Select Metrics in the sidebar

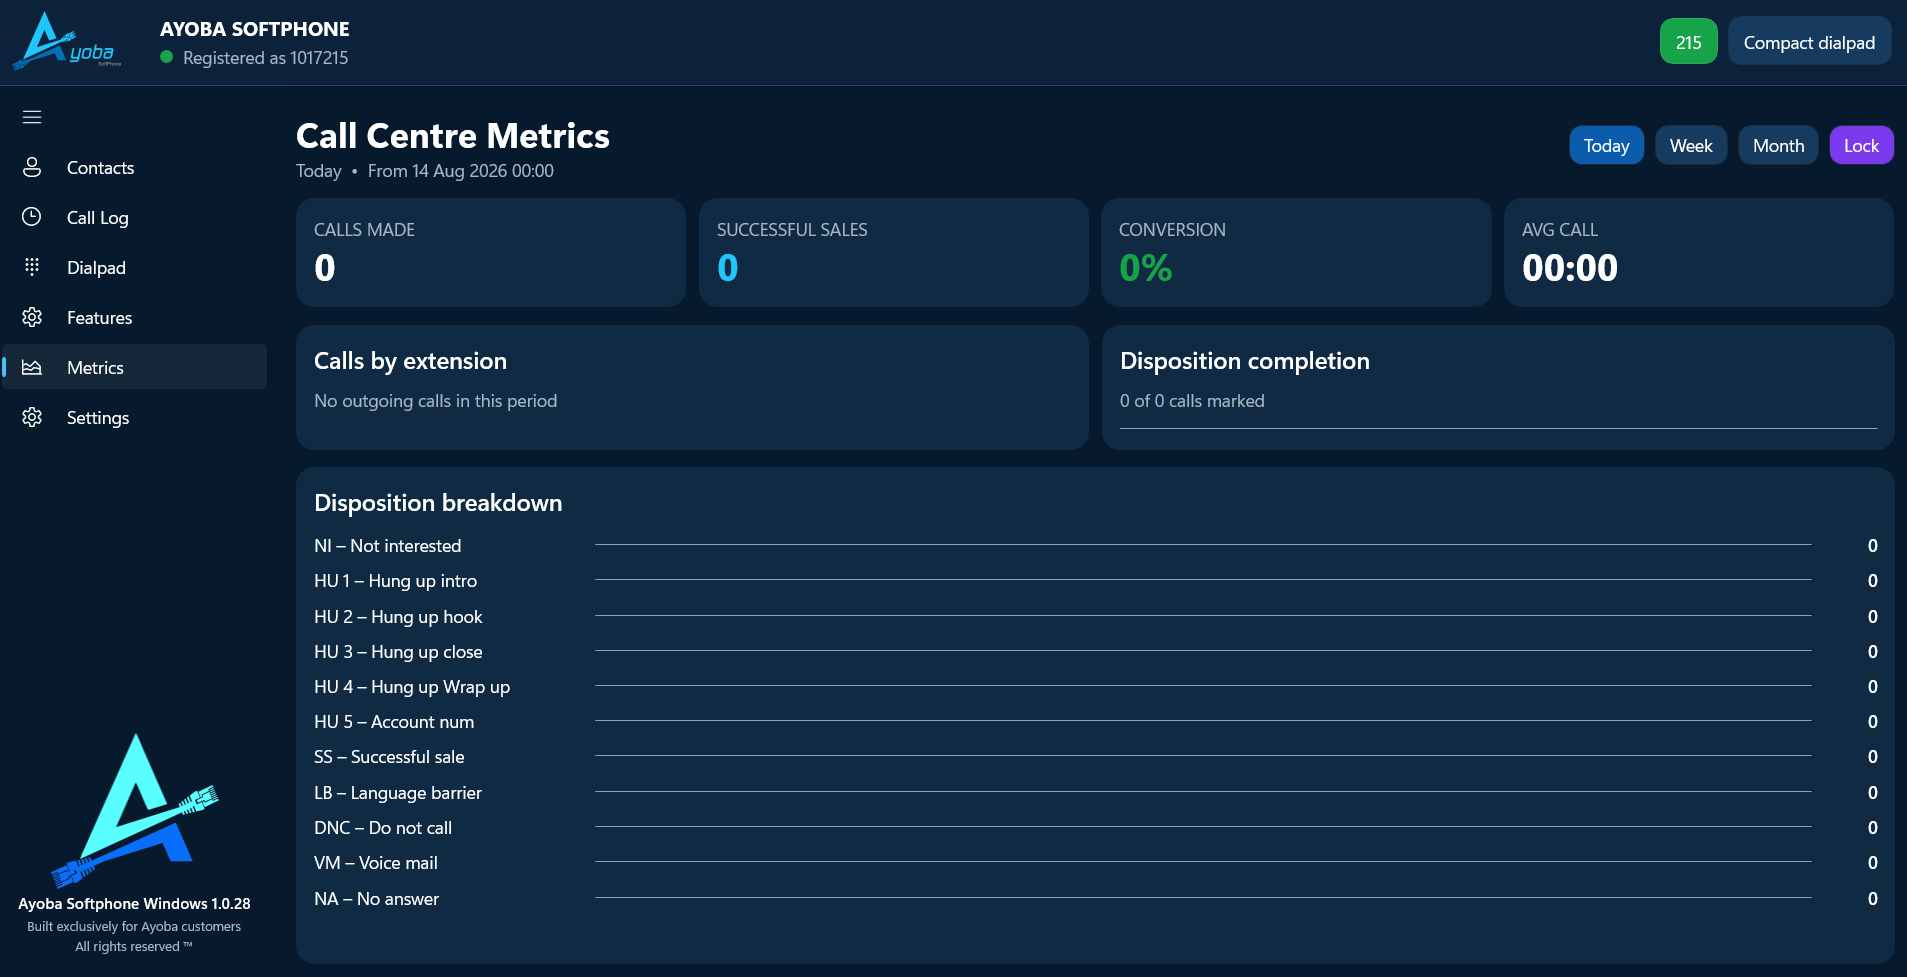135,367
